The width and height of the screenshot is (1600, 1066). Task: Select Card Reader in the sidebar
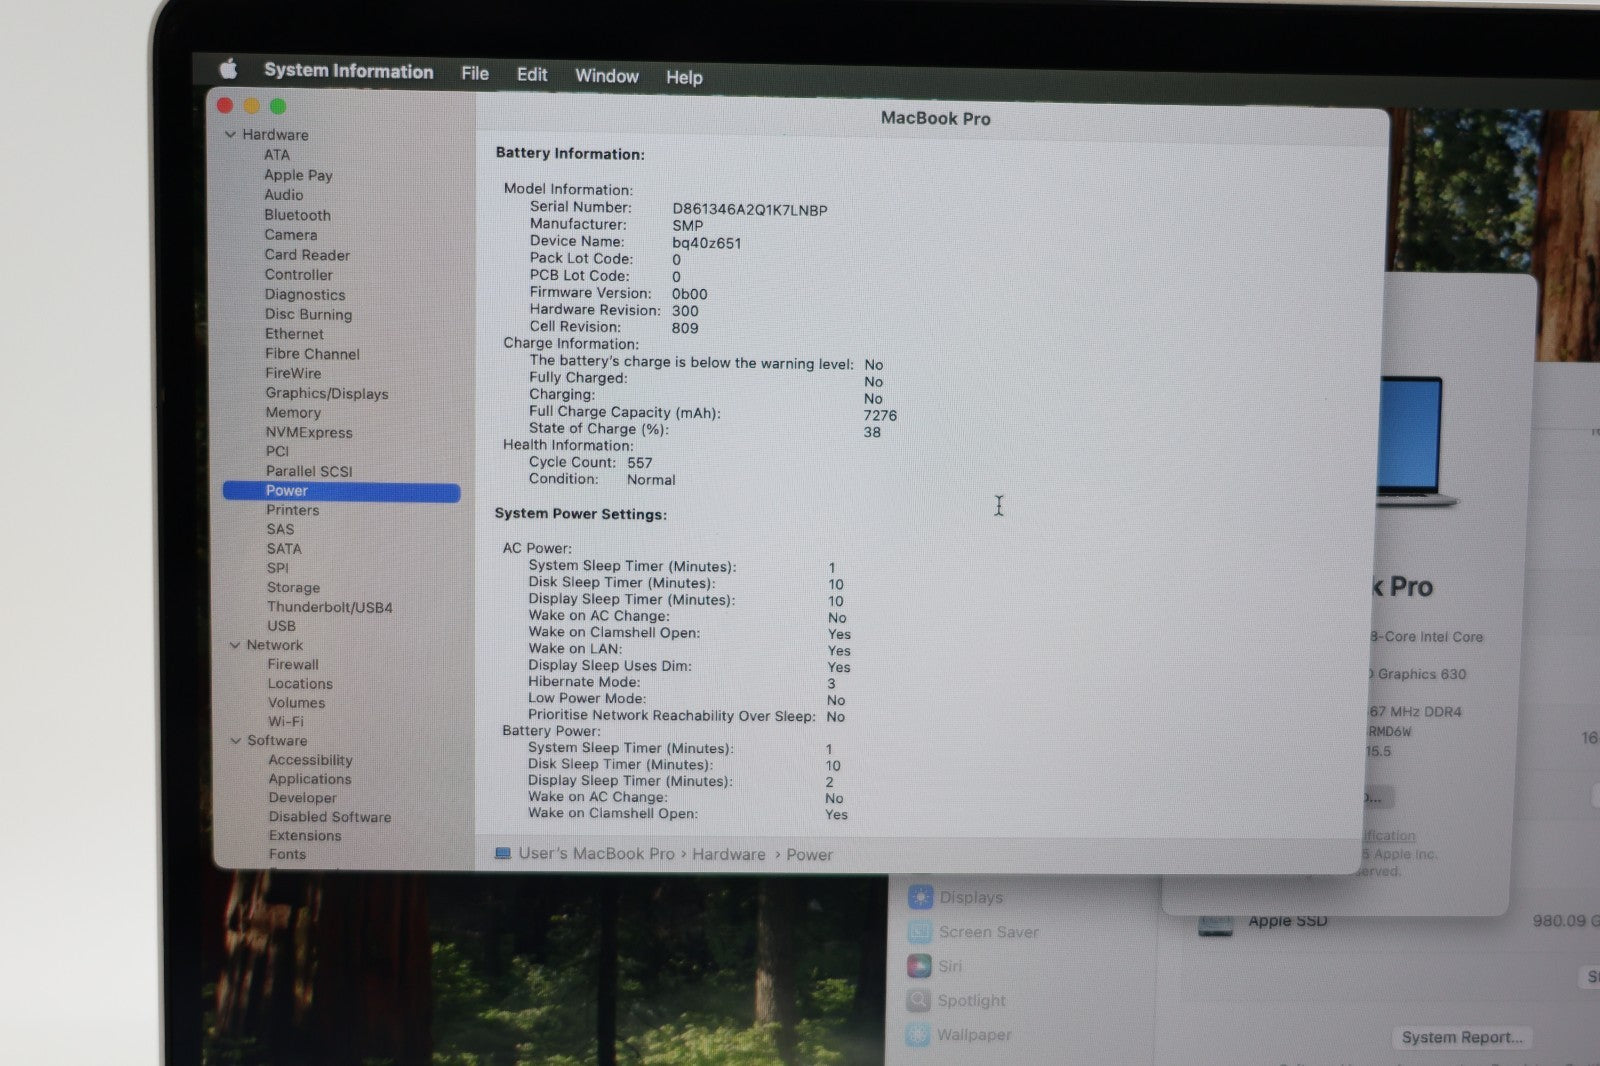coord(307,255)
